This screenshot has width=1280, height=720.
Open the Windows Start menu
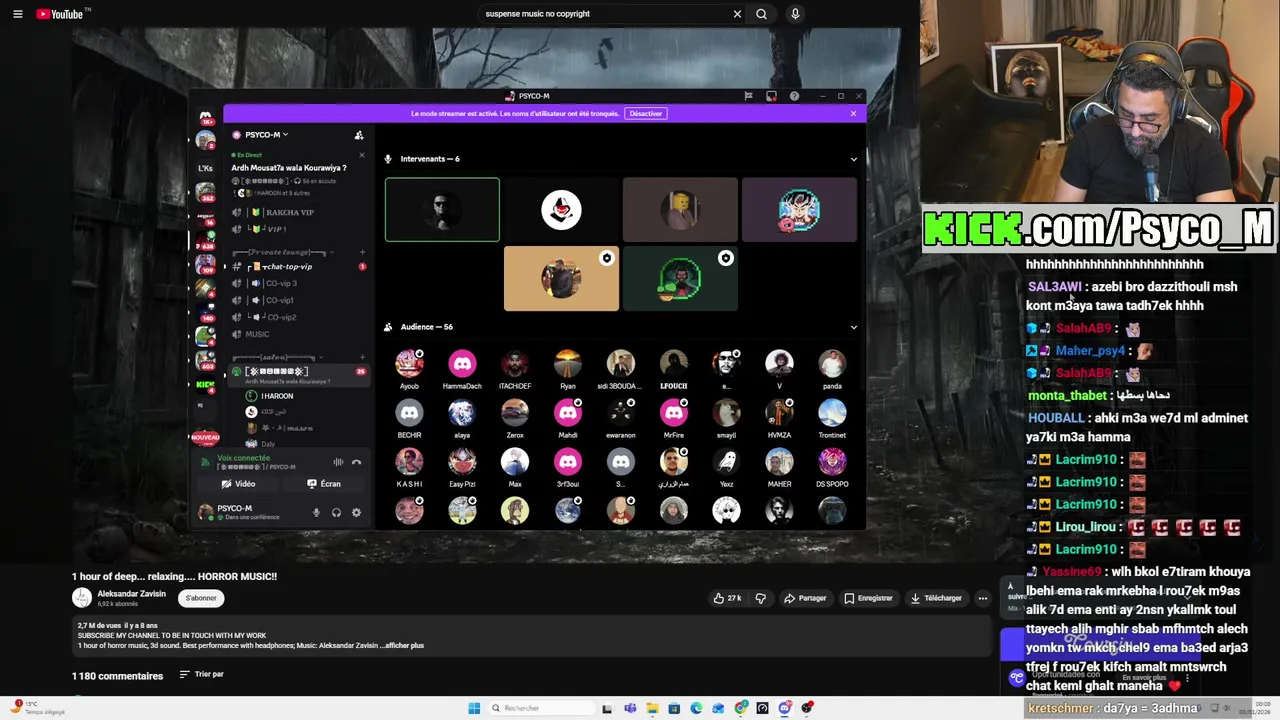tap(474, 708)
